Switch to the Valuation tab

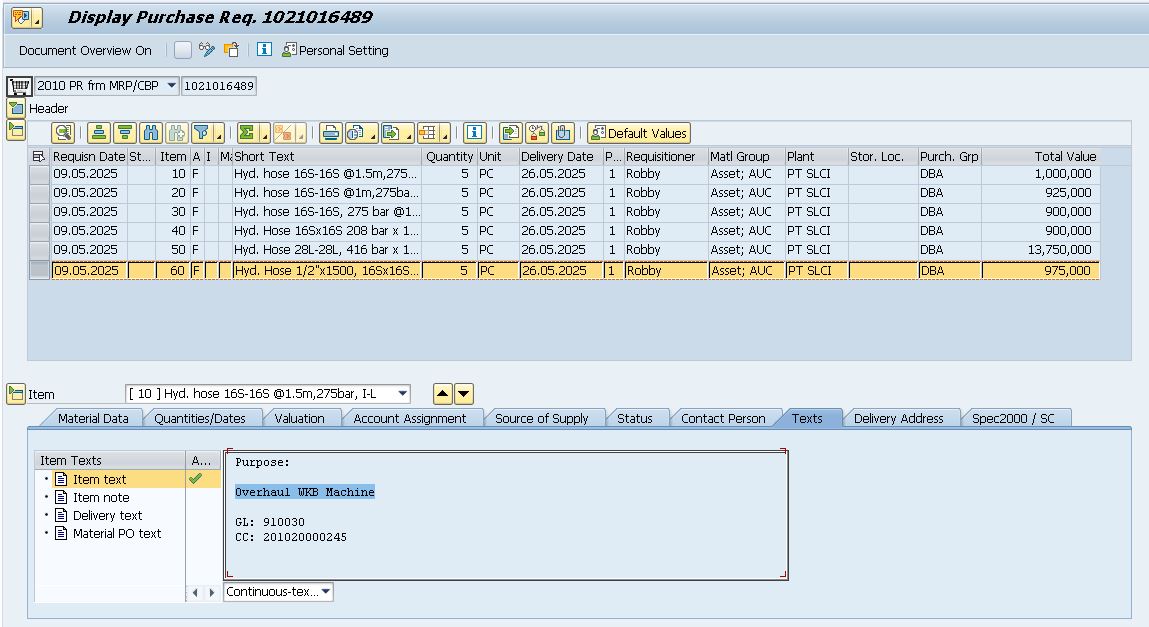coord(299,418)
